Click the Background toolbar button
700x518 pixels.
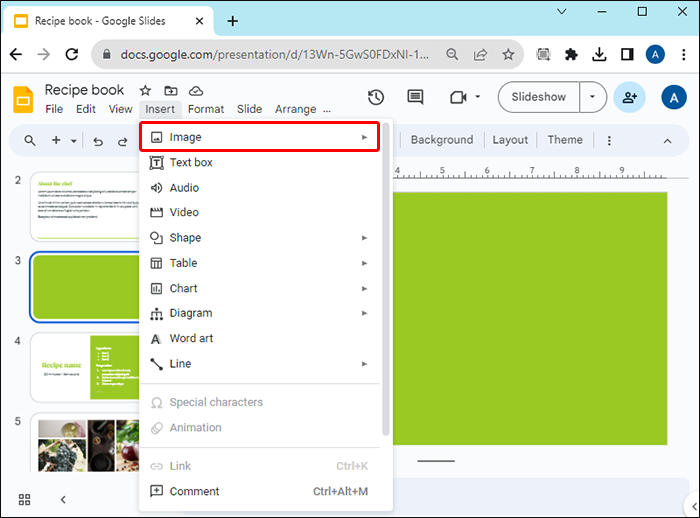pyautogui.click(x=442, y=140)
